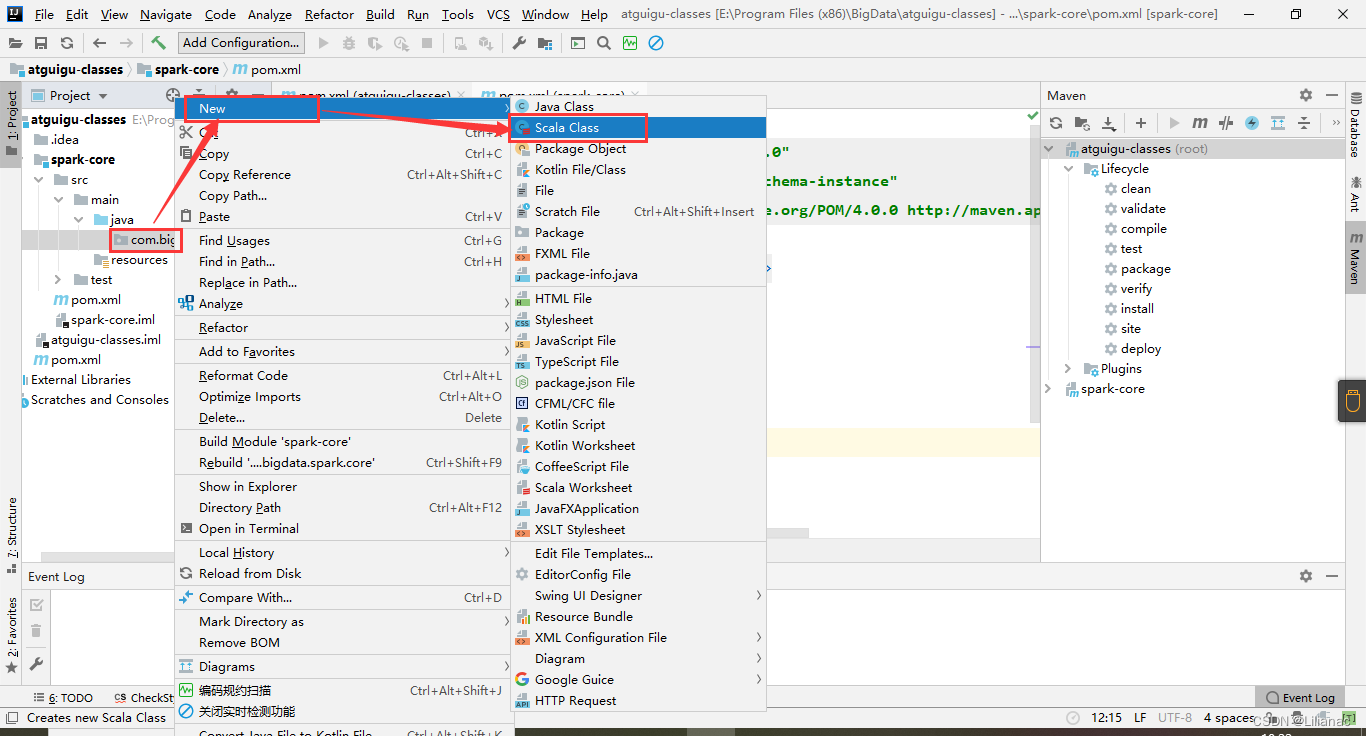Image resolution: width=1366 pixels, height=736 pixels.
Task: Click Reload from Disk menu item
Action: (x=342, y=573)
